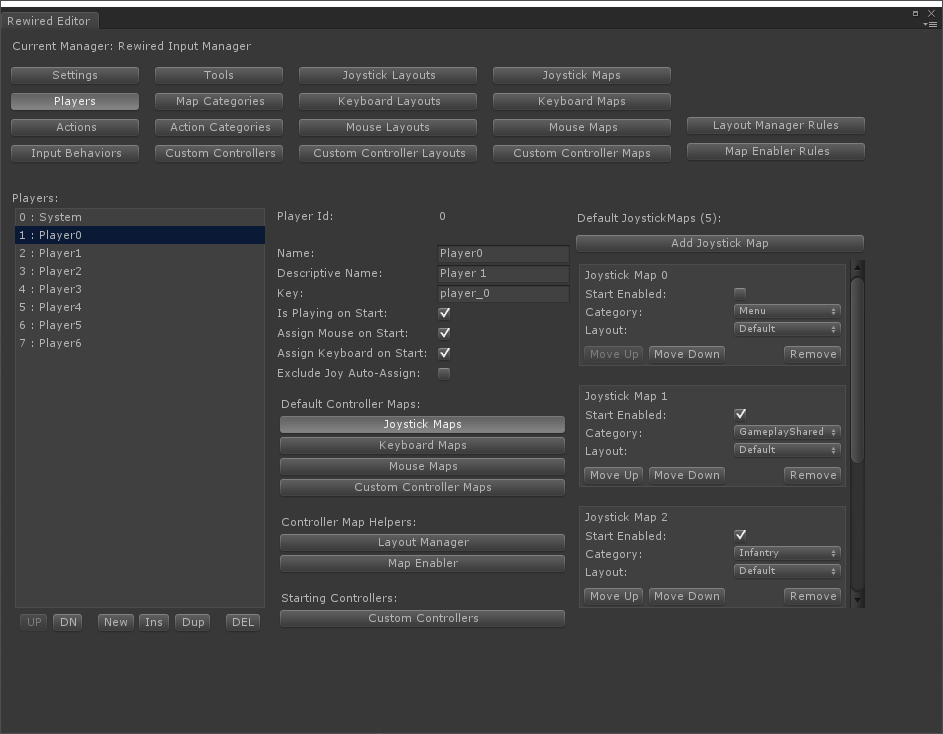Image resolution: width=943 pixels, height=734 pixels.
Task: Open the top Keyboard Maps page button
Action: tap(582, 101)
